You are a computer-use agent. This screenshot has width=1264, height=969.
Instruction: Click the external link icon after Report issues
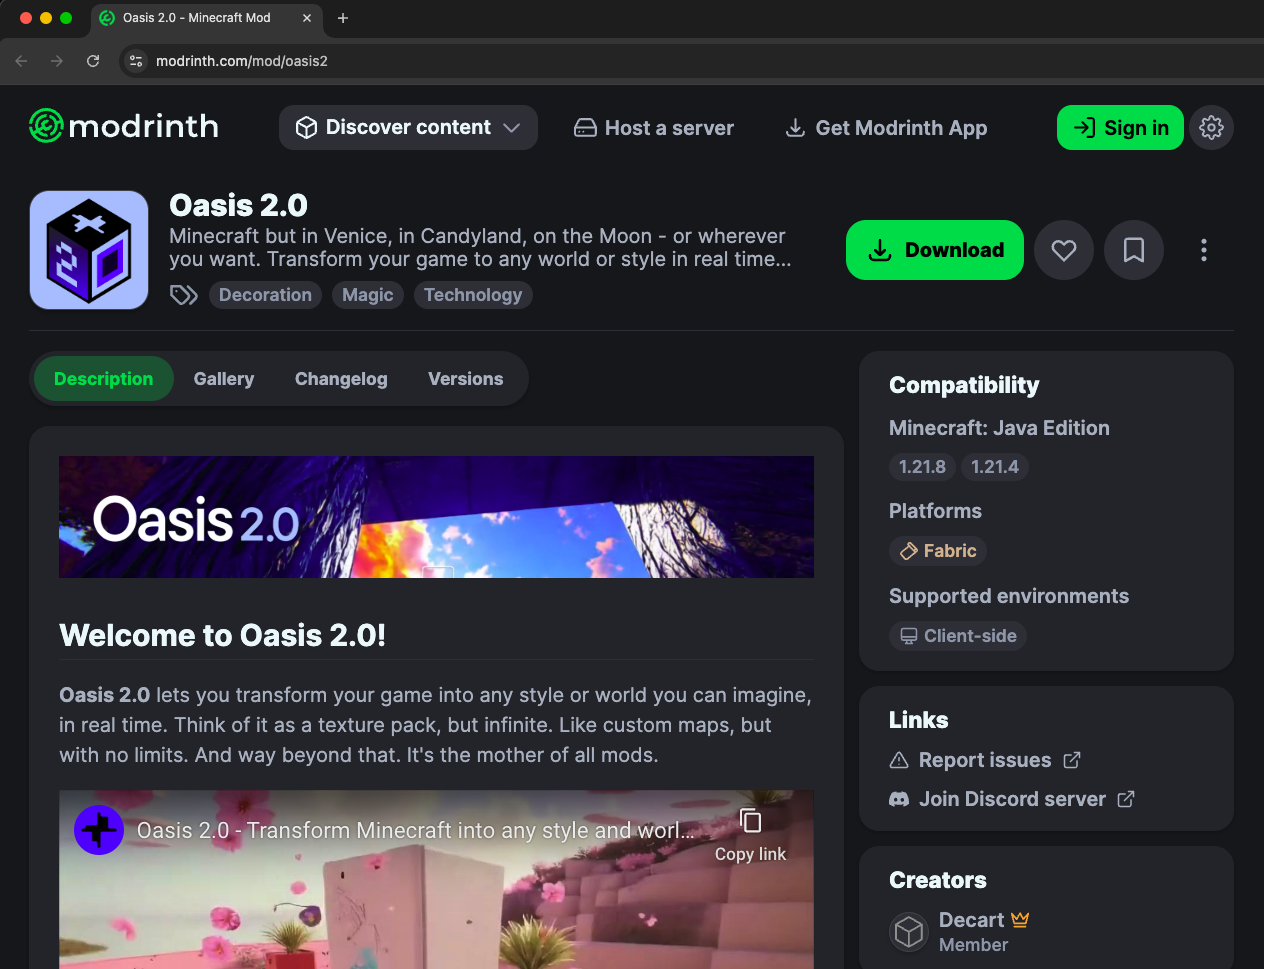click(x=1072, y=760)
